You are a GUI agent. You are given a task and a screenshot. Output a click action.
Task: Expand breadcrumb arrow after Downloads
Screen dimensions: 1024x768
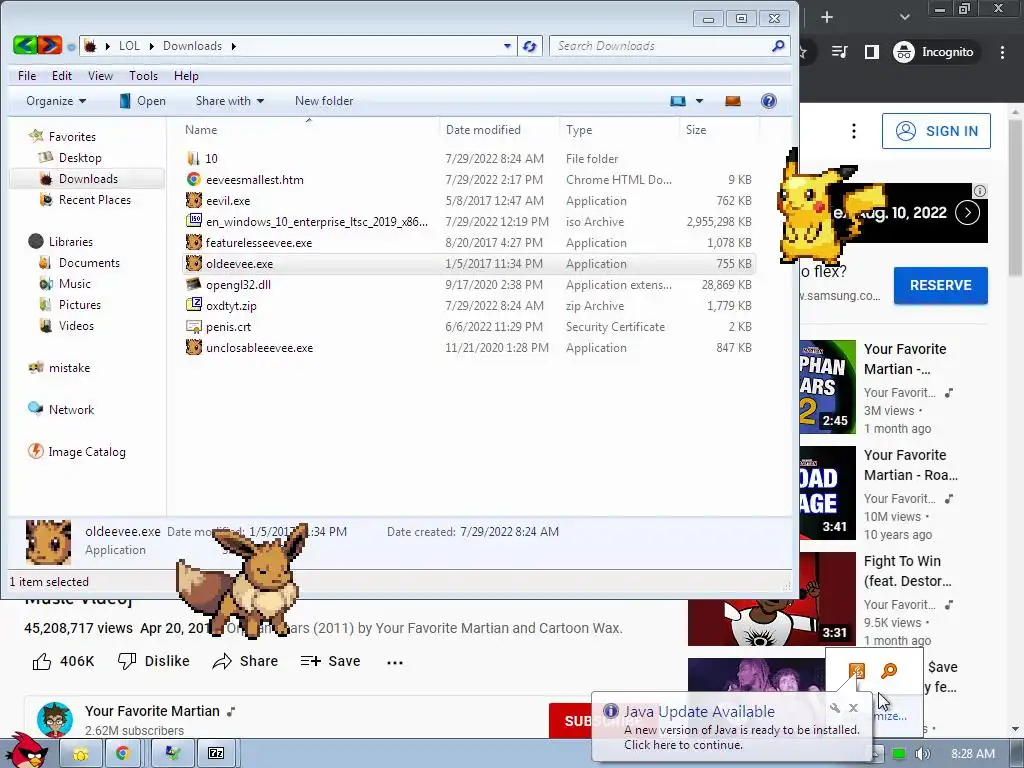click(233, 46)
